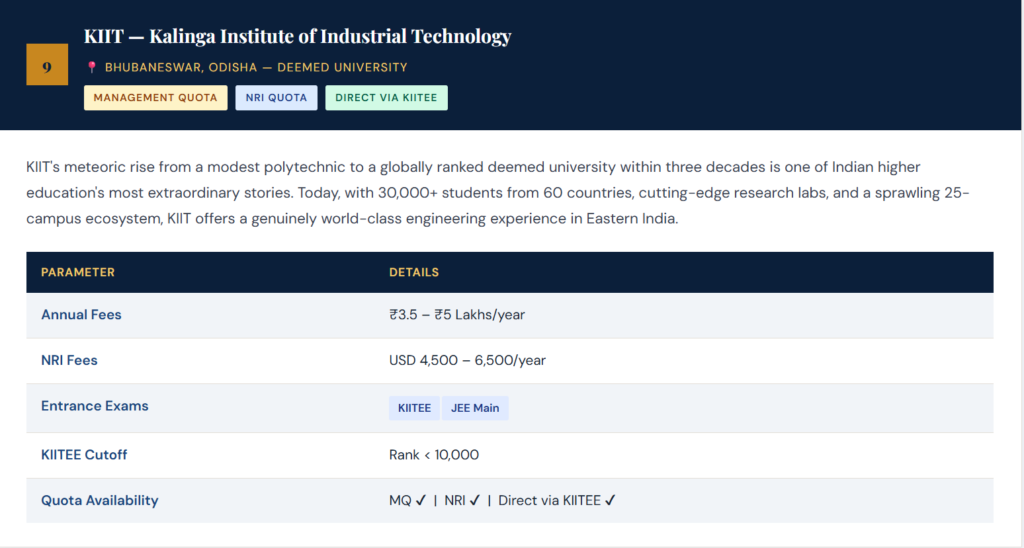Viewport: 1024px width, 548px height.
Task: Click the DETAILS column header
Action: (414, 272)
